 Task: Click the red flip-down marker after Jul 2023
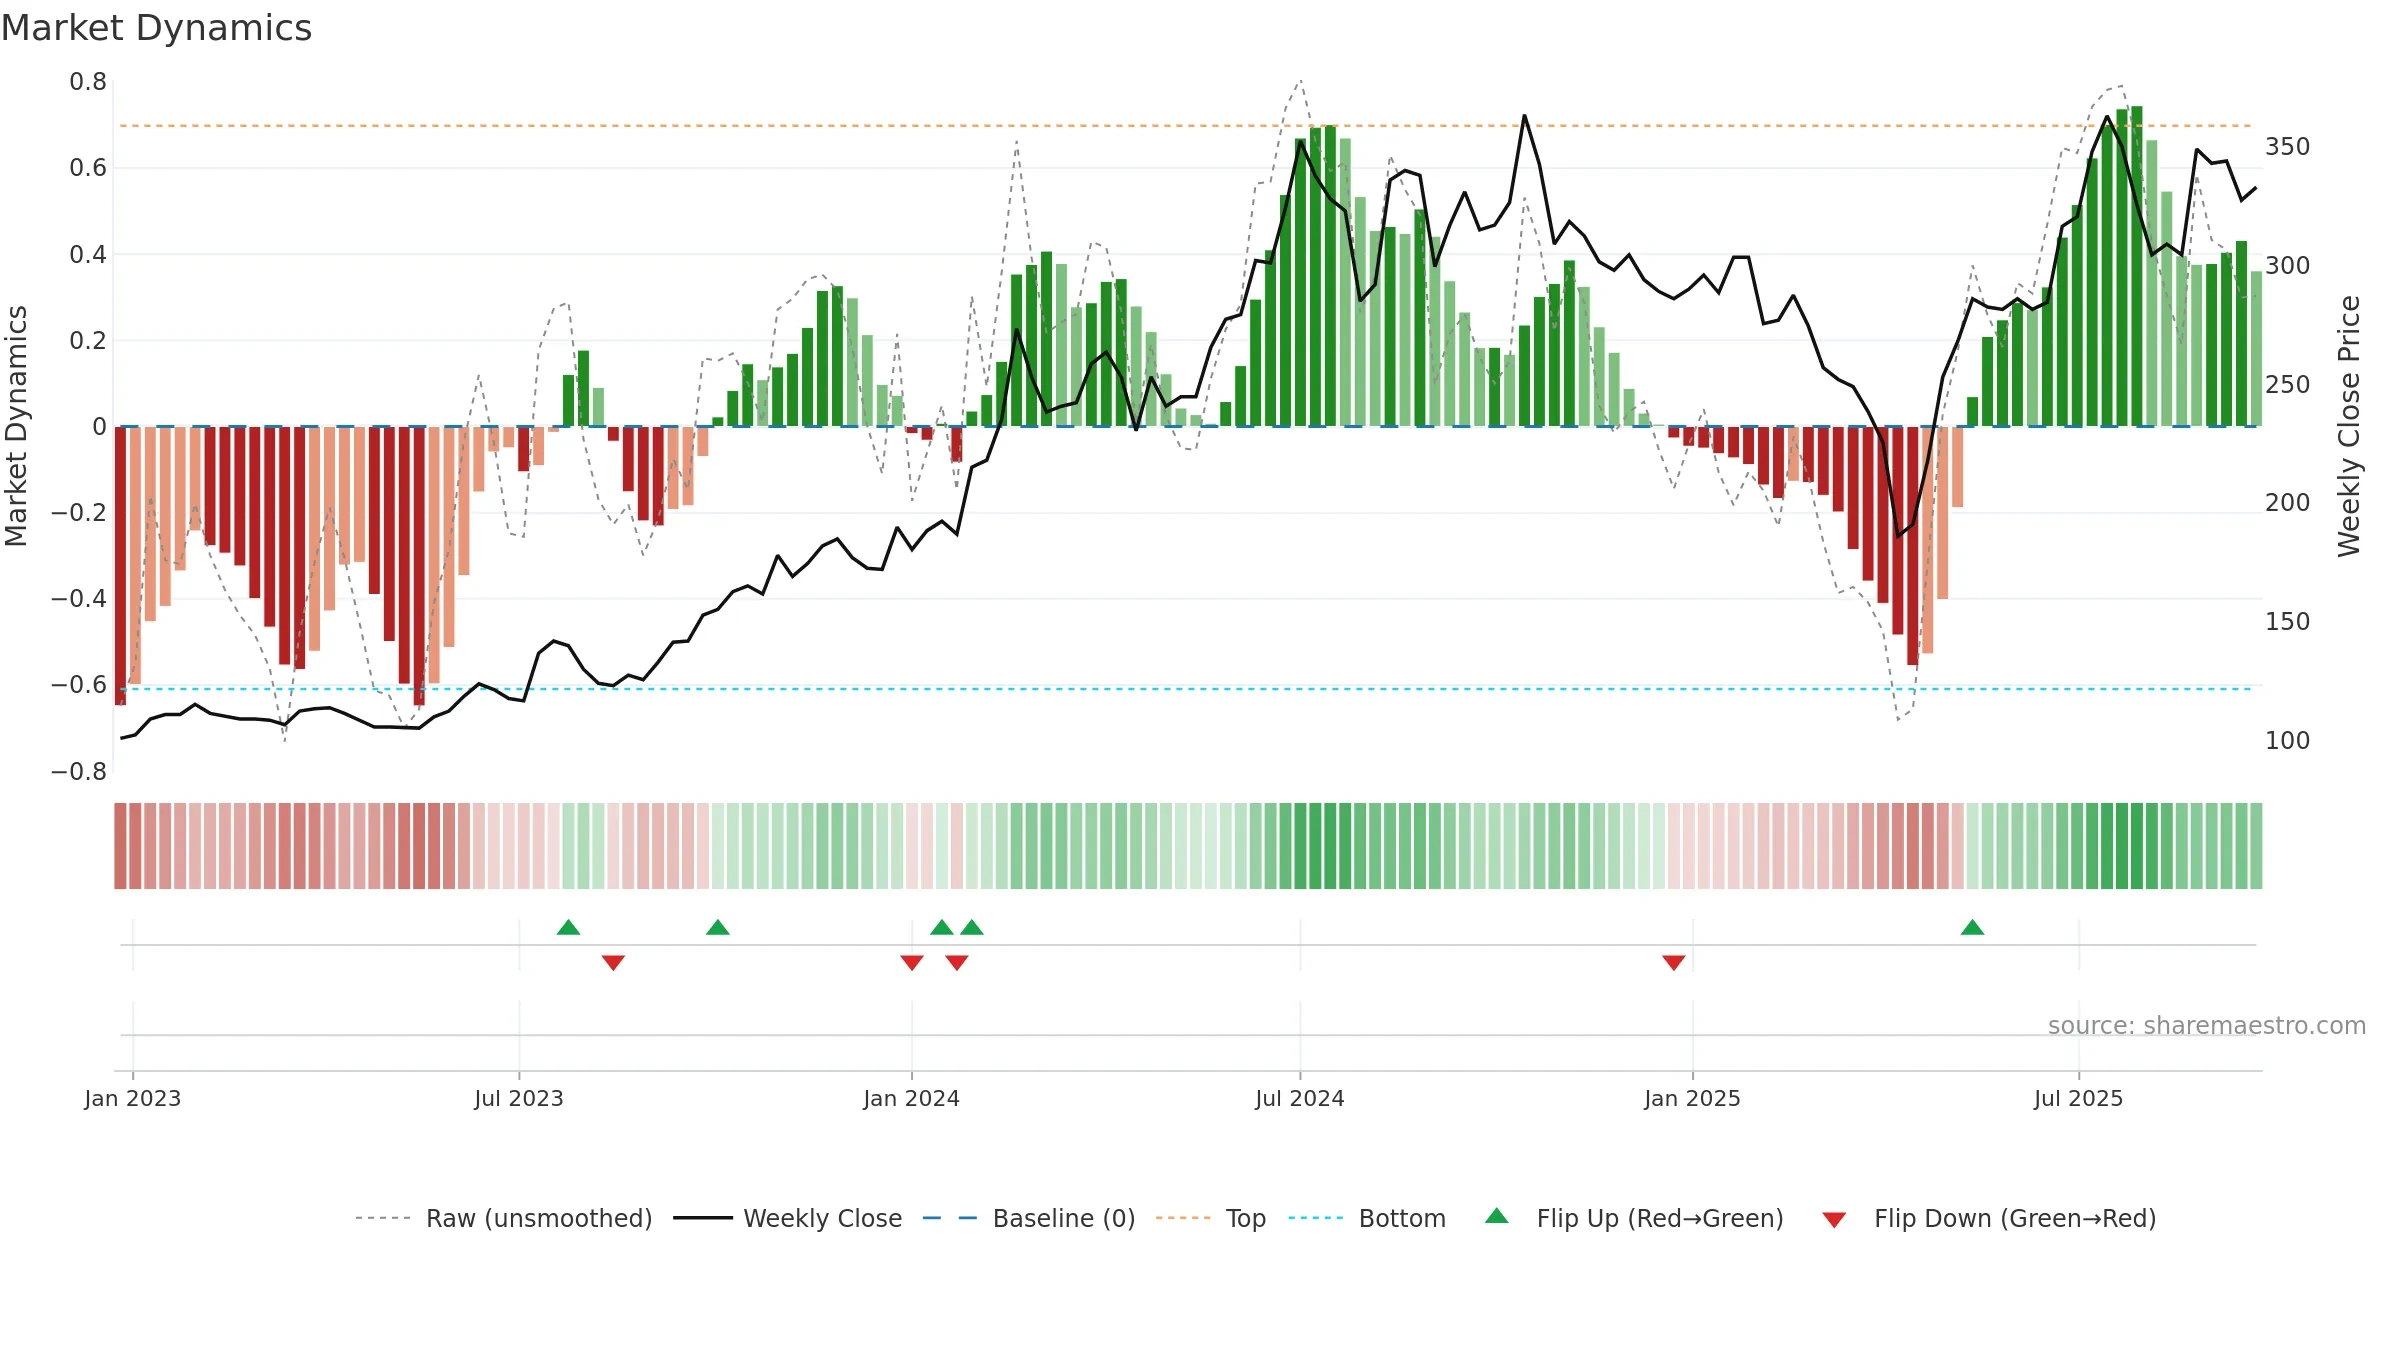coord(613,962)
